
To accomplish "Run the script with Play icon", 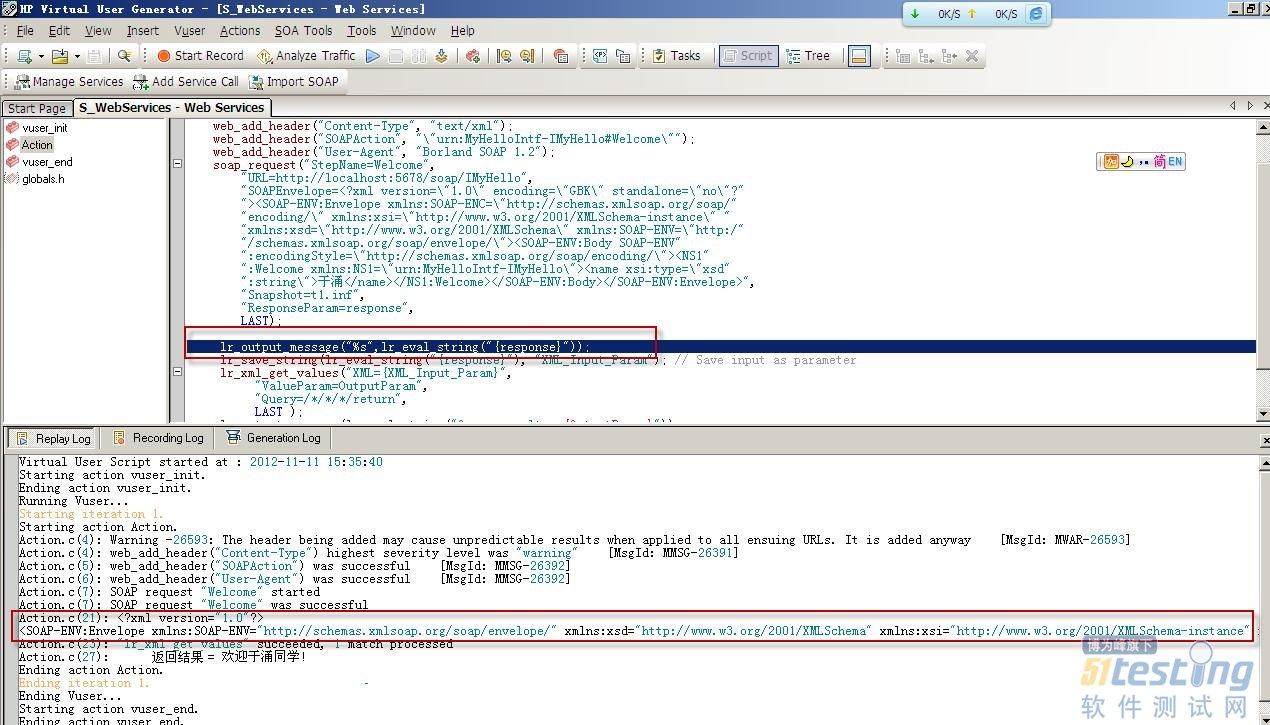I will (x=372, y=56).
